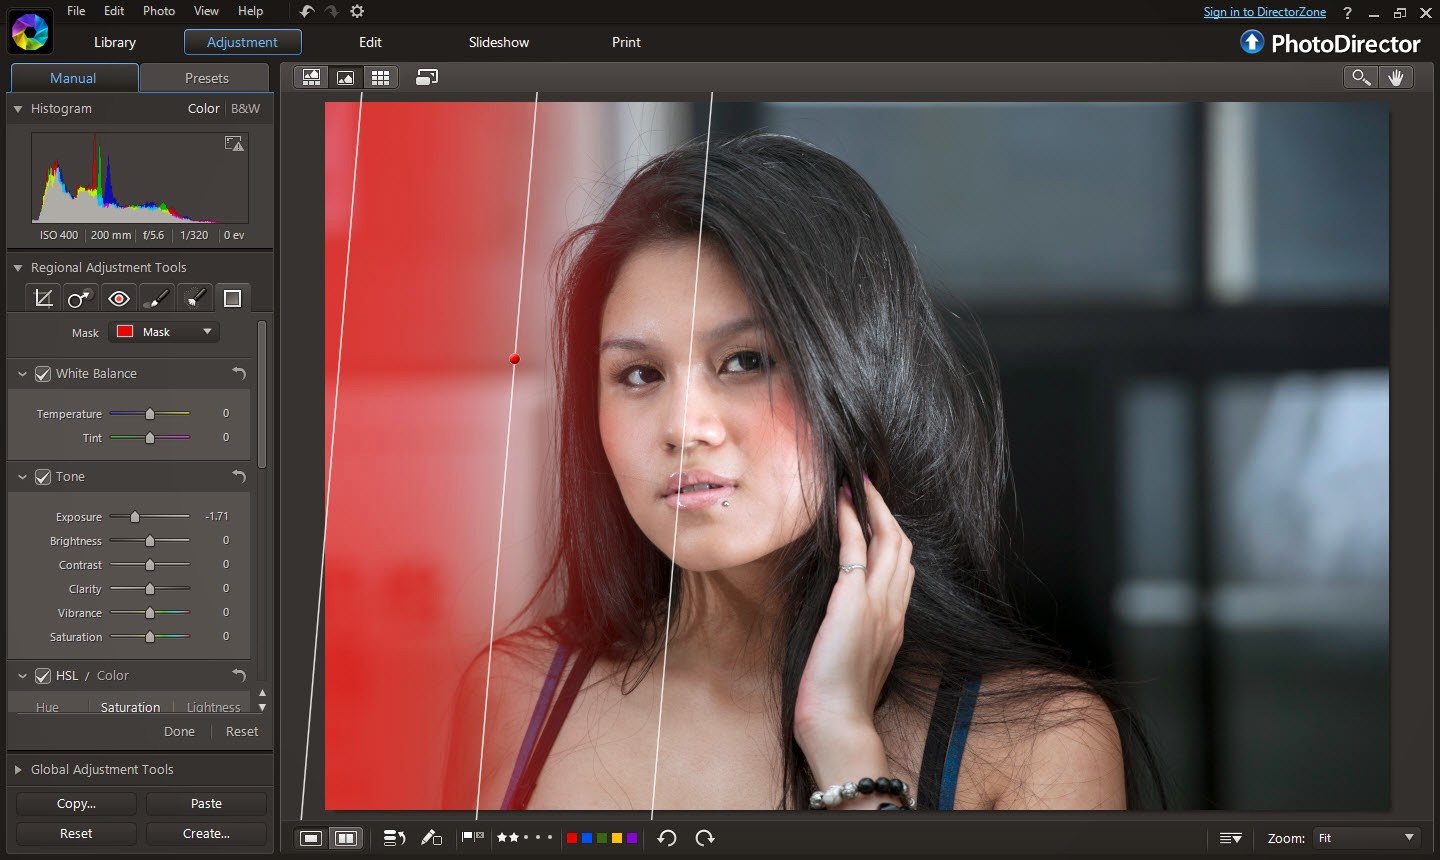Open the Mask dropdown
1440x860 pixels.
(164, 331)
